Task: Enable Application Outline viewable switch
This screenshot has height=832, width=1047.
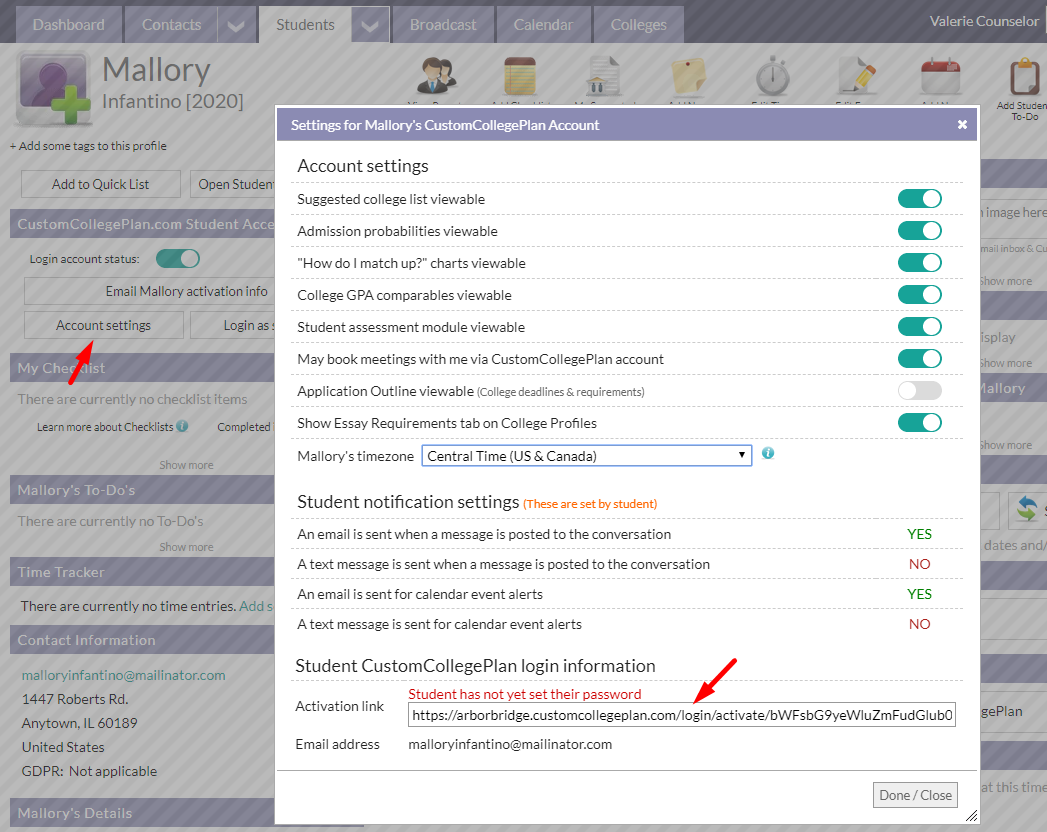Action: [919, 391]
